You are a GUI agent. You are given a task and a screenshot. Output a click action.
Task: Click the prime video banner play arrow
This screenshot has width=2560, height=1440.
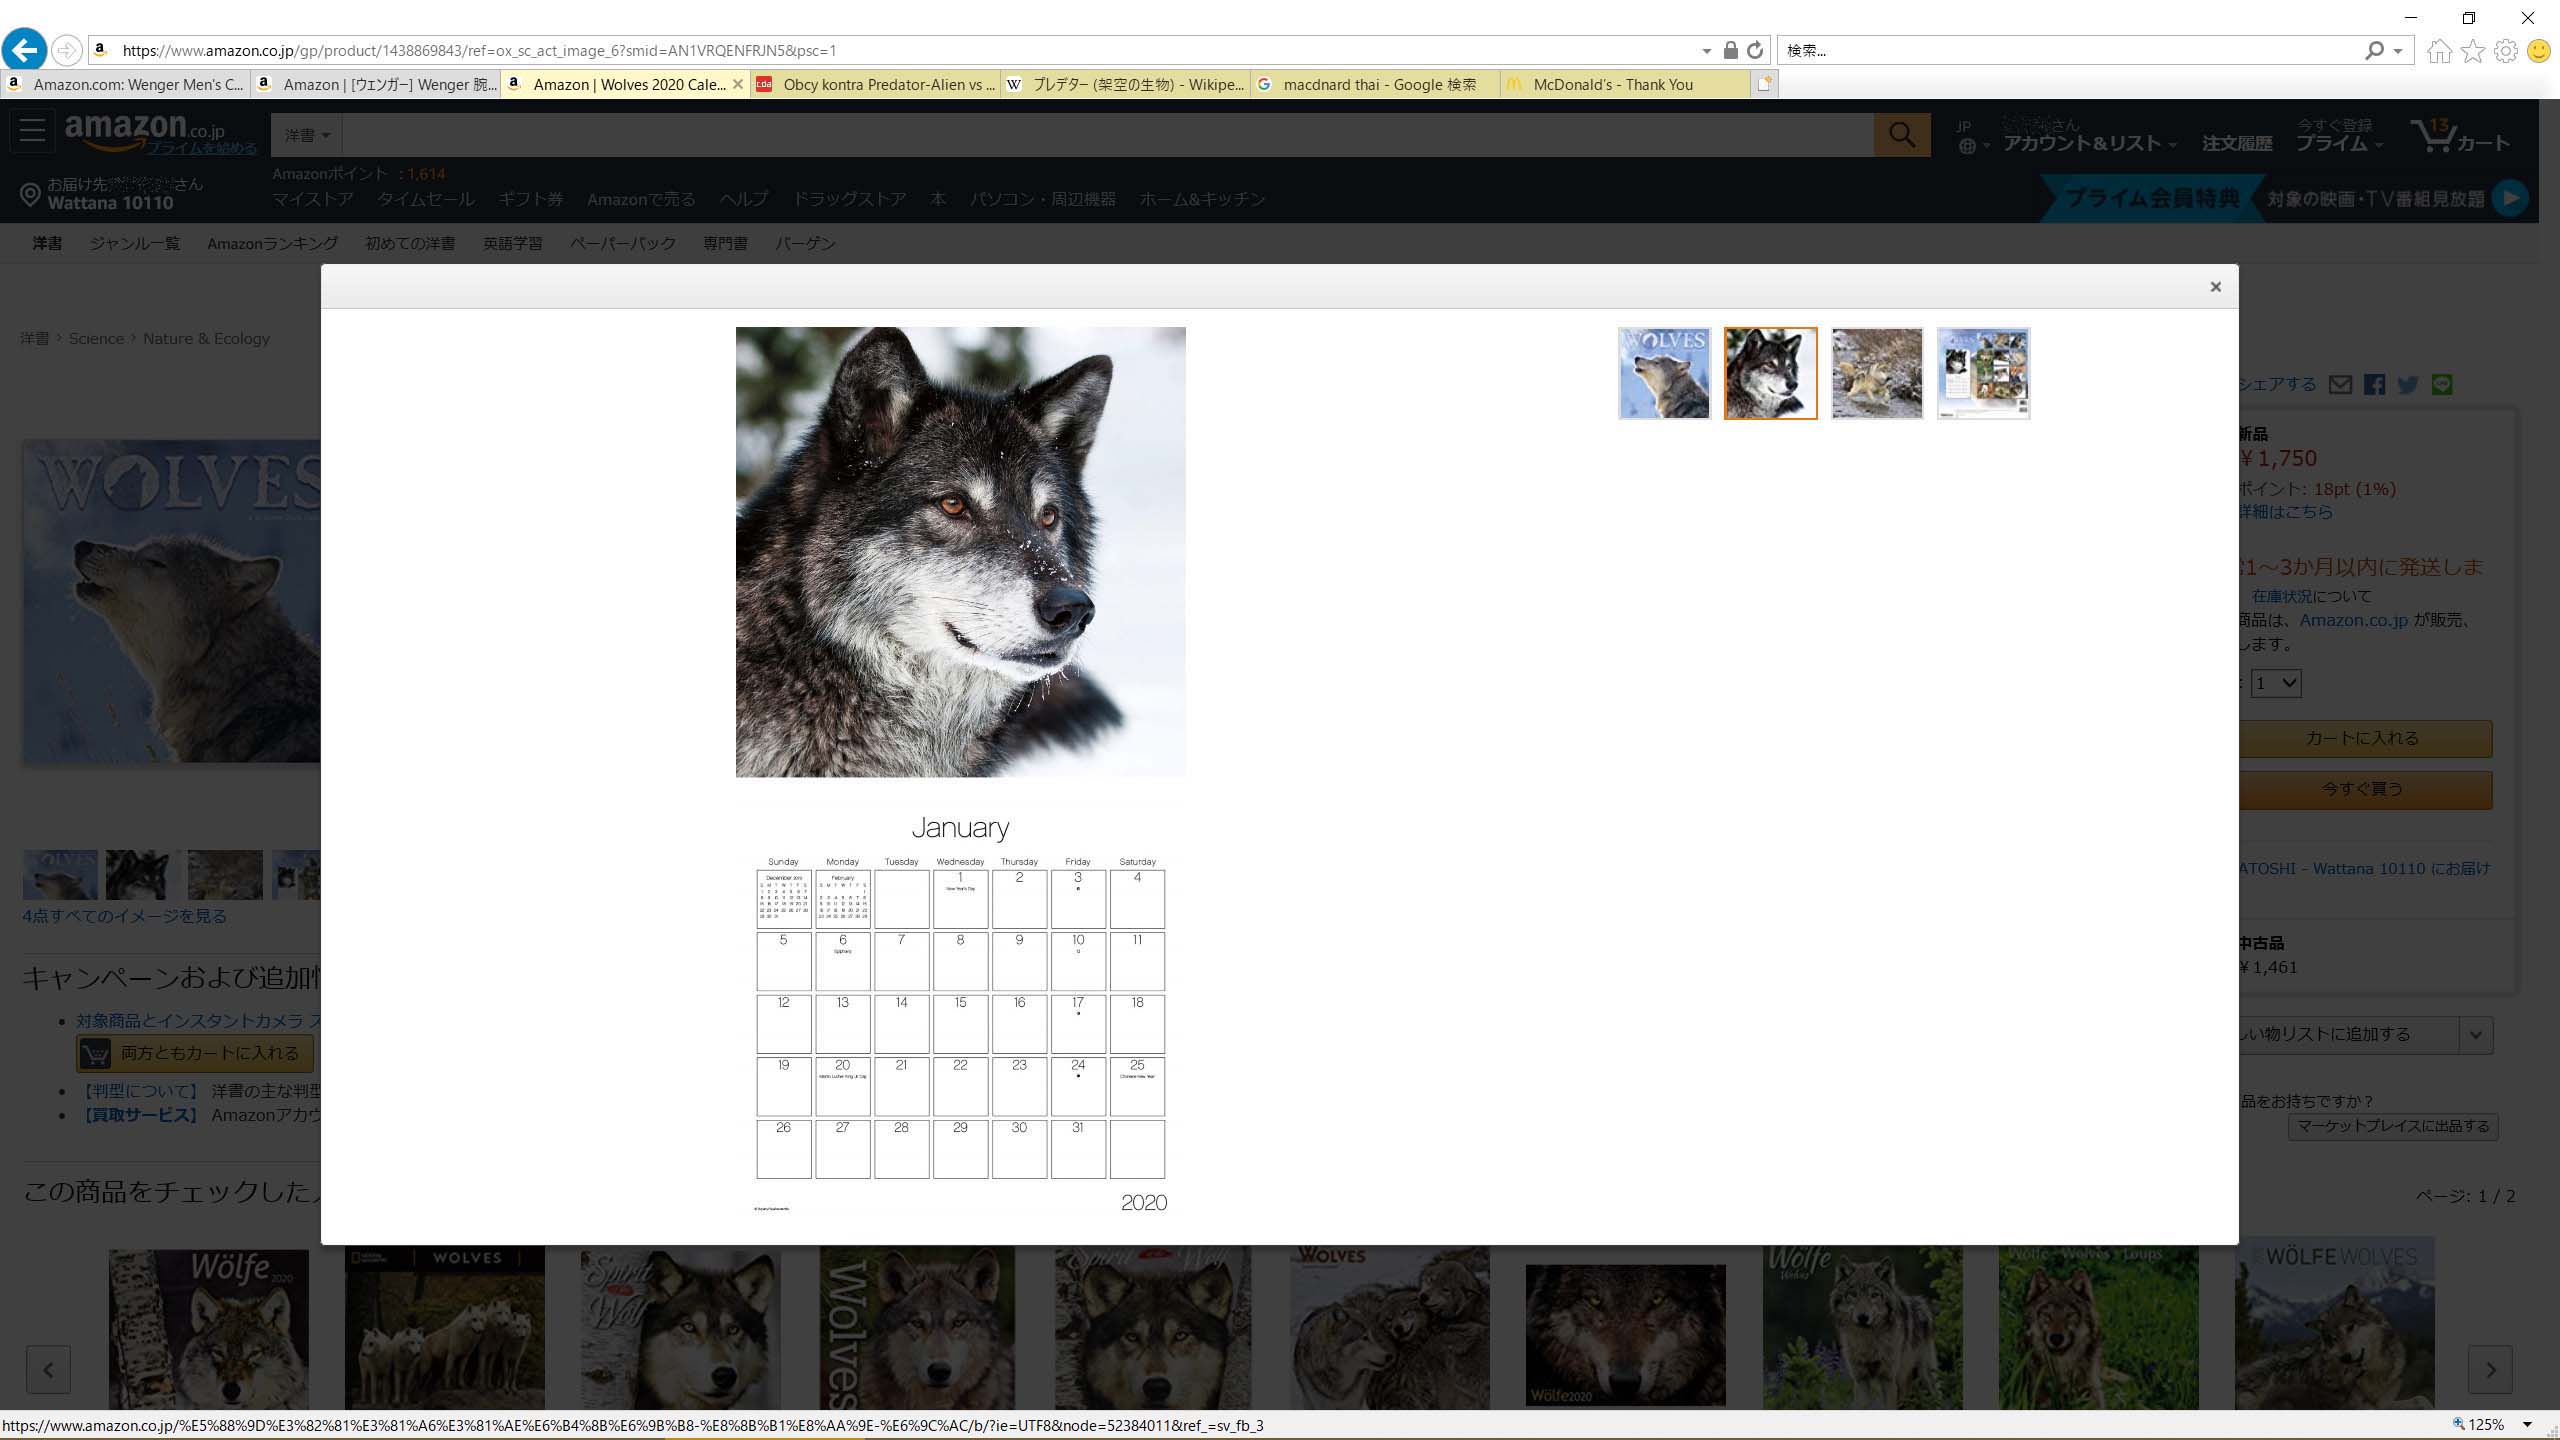(x=2511, y=198)
